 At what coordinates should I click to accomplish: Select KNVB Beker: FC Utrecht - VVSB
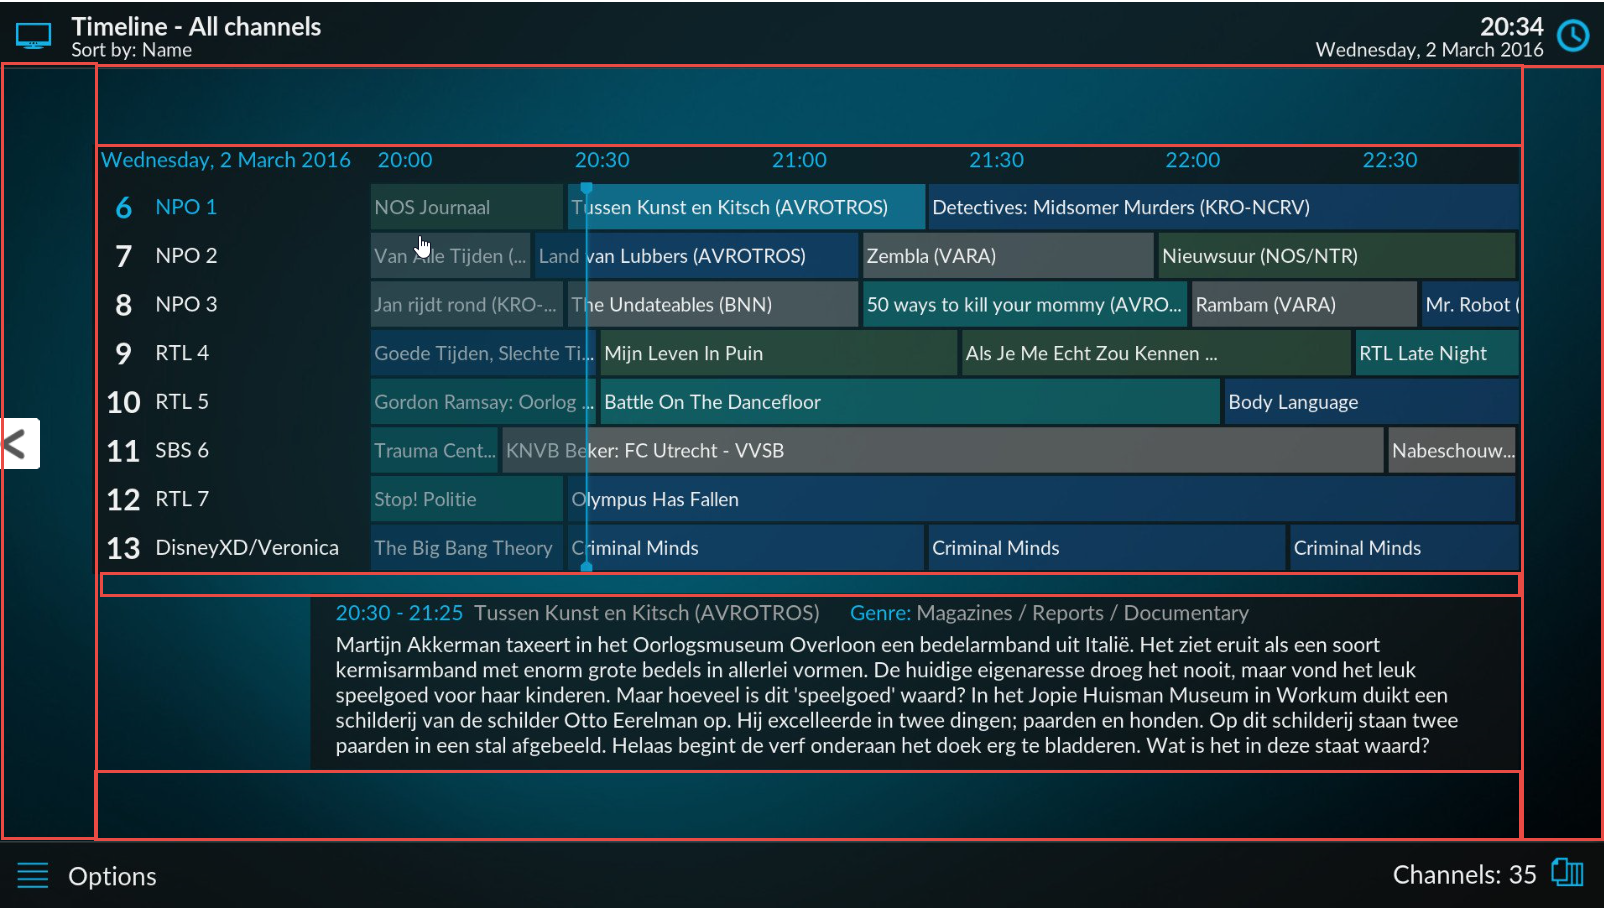click(943, 450)
